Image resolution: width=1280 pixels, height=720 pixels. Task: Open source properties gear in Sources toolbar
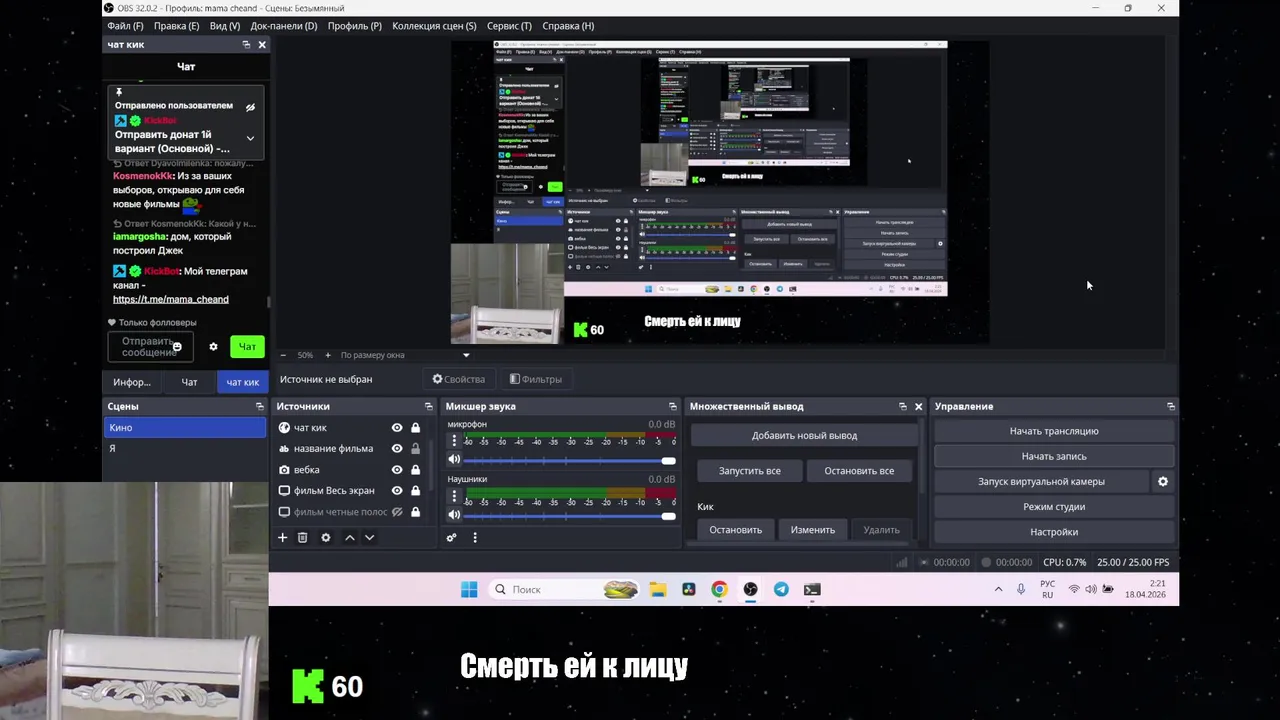[325, 538]
